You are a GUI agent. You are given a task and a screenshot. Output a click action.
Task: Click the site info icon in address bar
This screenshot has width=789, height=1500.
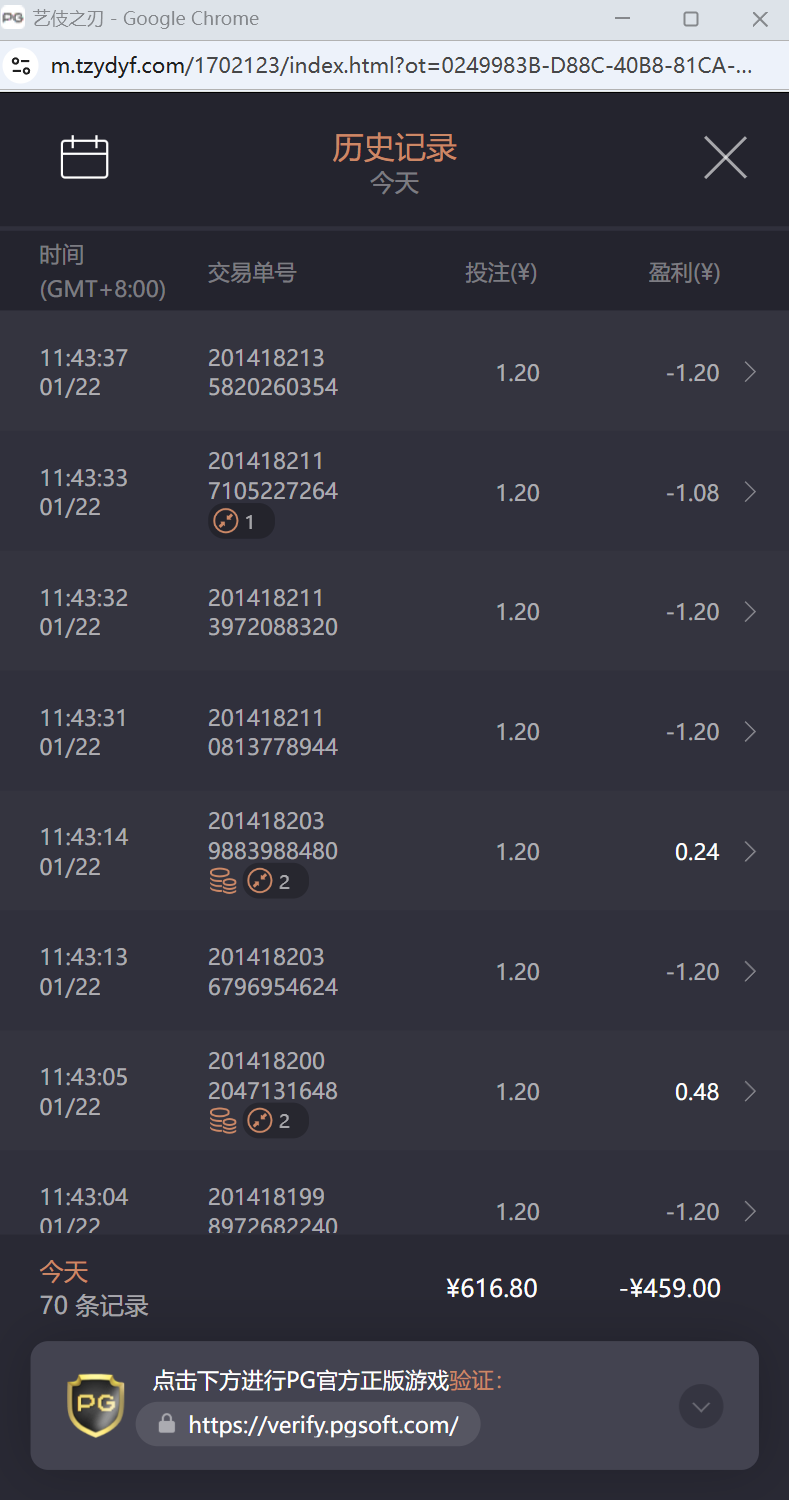20,67
